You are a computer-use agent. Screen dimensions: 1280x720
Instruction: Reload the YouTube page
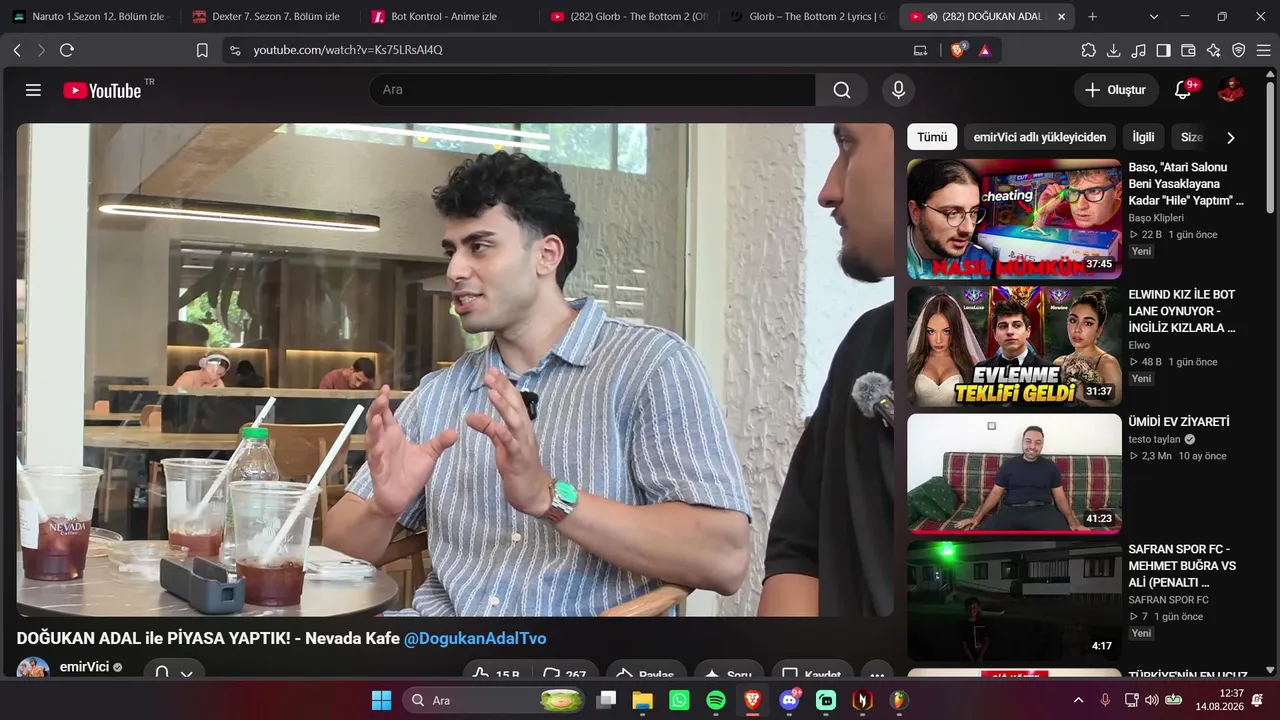tap(67, 50)
